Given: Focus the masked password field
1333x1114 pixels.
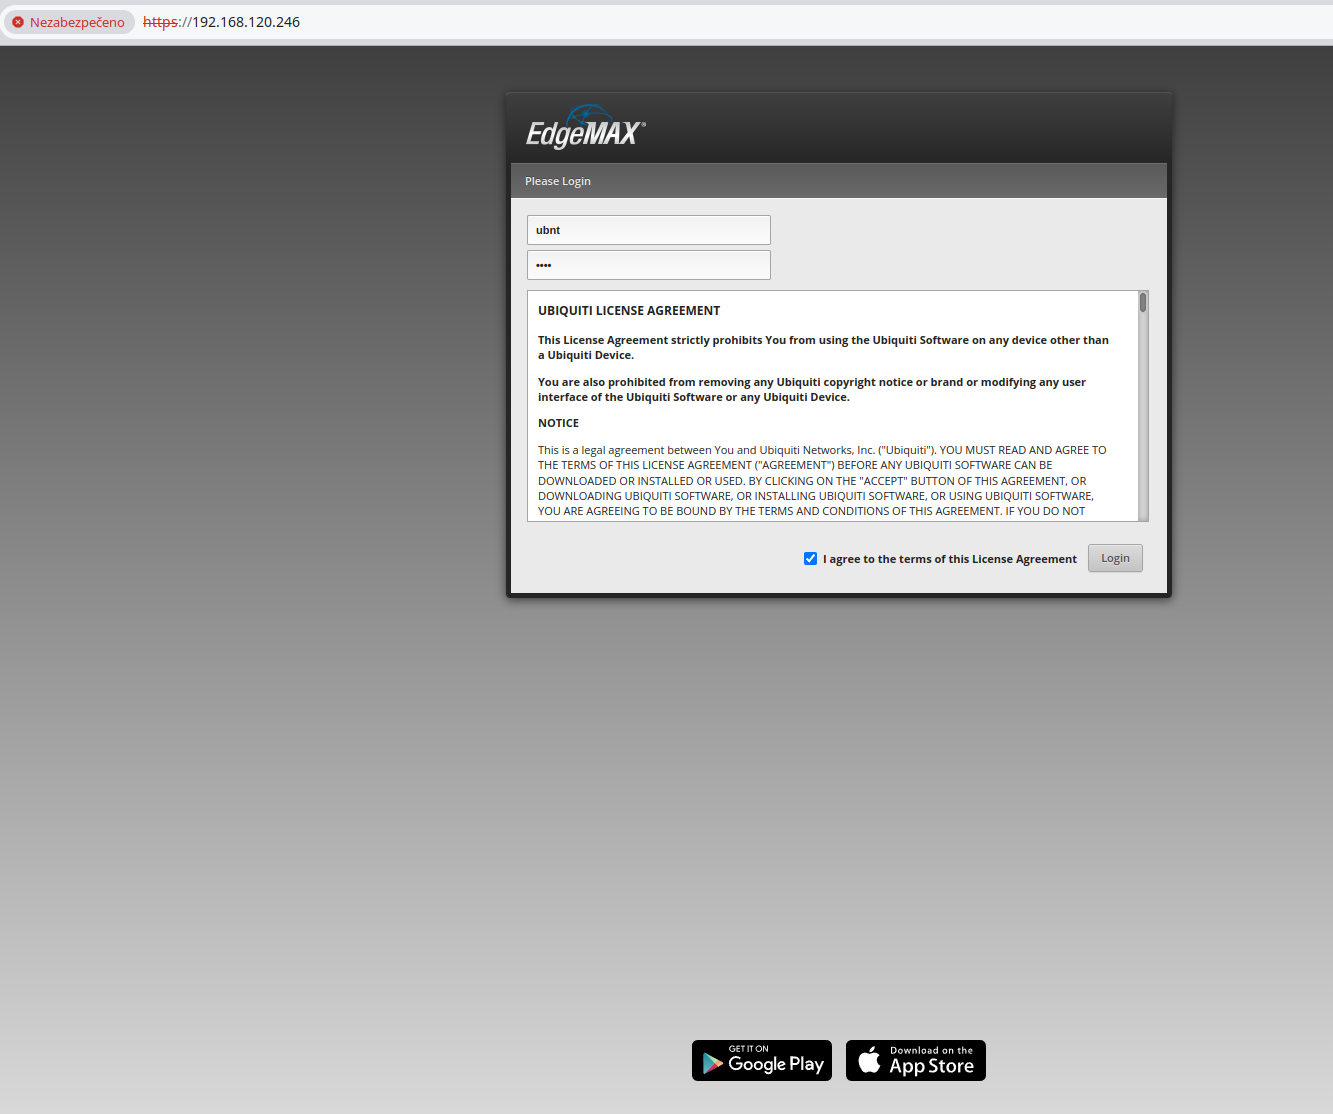Looking at the screenshot, I should click(648, 265).
